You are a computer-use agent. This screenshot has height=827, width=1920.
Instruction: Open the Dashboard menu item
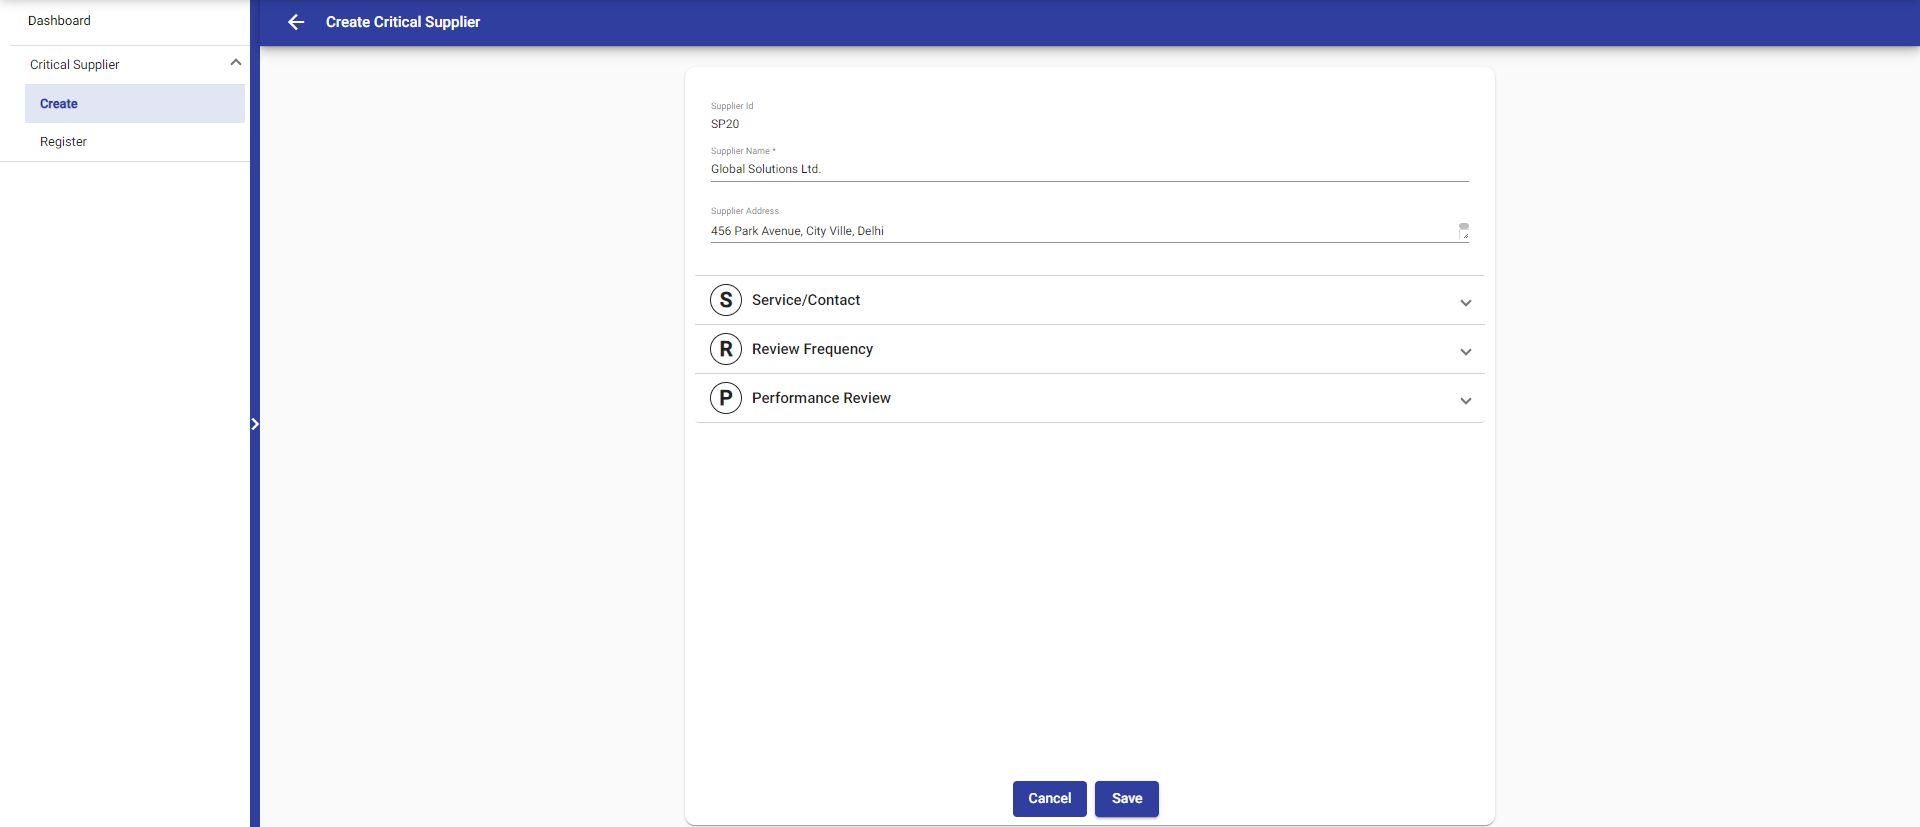click(59, 21)
